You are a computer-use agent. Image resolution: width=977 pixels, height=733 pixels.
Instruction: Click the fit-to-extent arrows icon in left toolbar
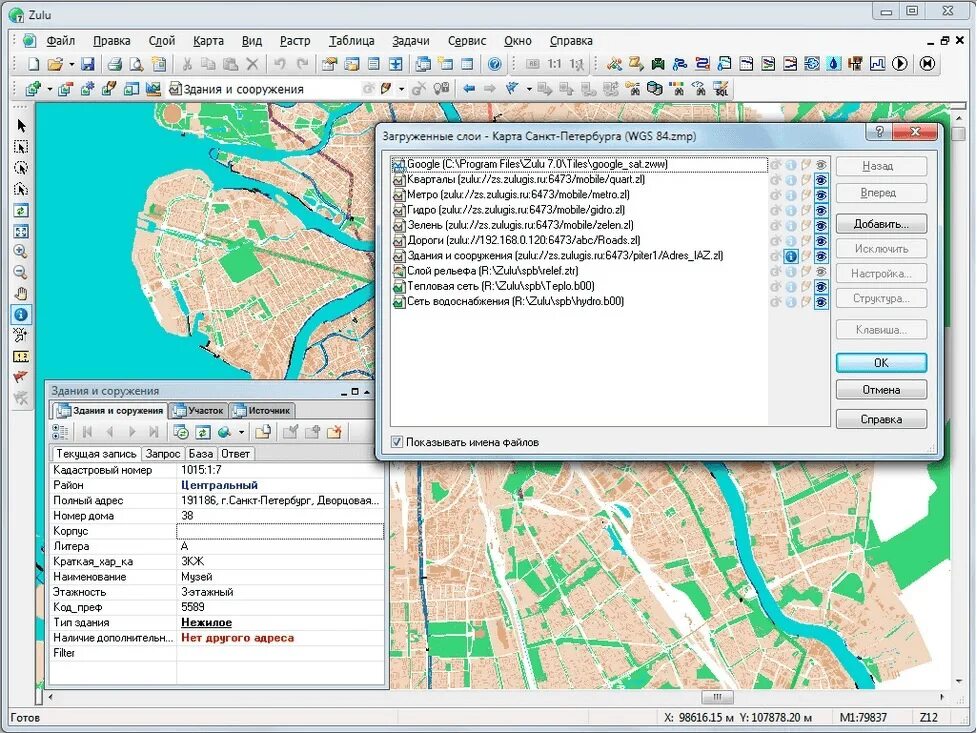point(21,231)
